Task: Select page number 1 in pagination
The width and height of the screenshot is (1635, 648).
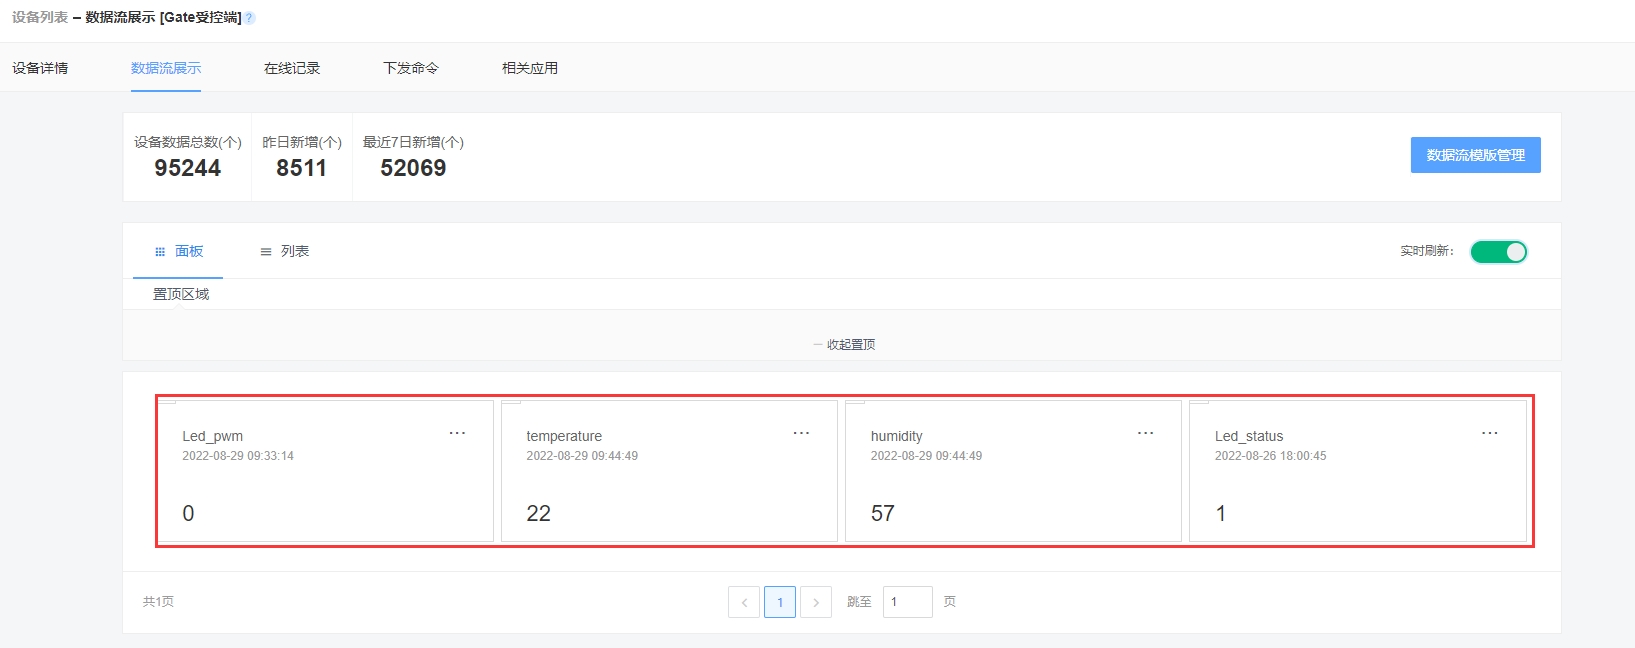Action: [x=780, y=602]
